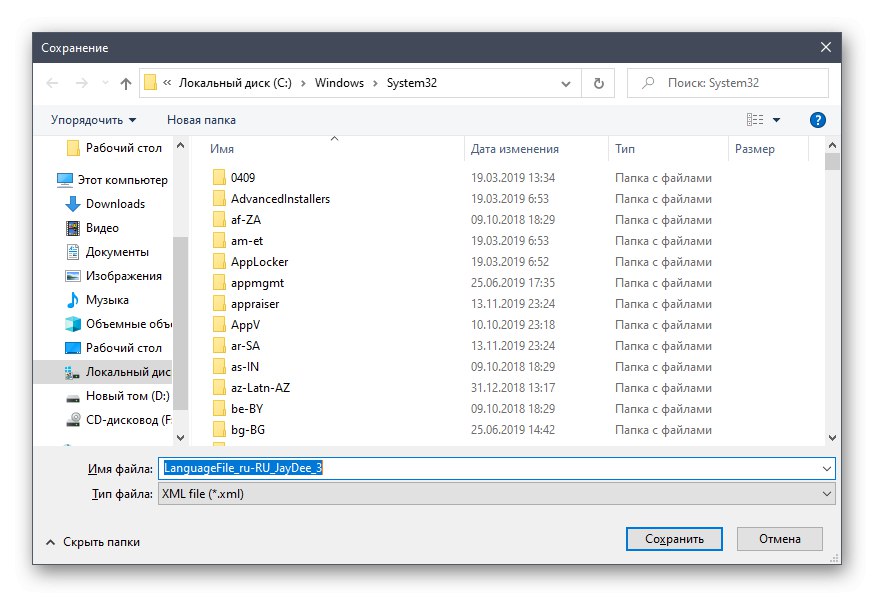
Task: Click the Сохранить button
Action: tap(674, 539)
